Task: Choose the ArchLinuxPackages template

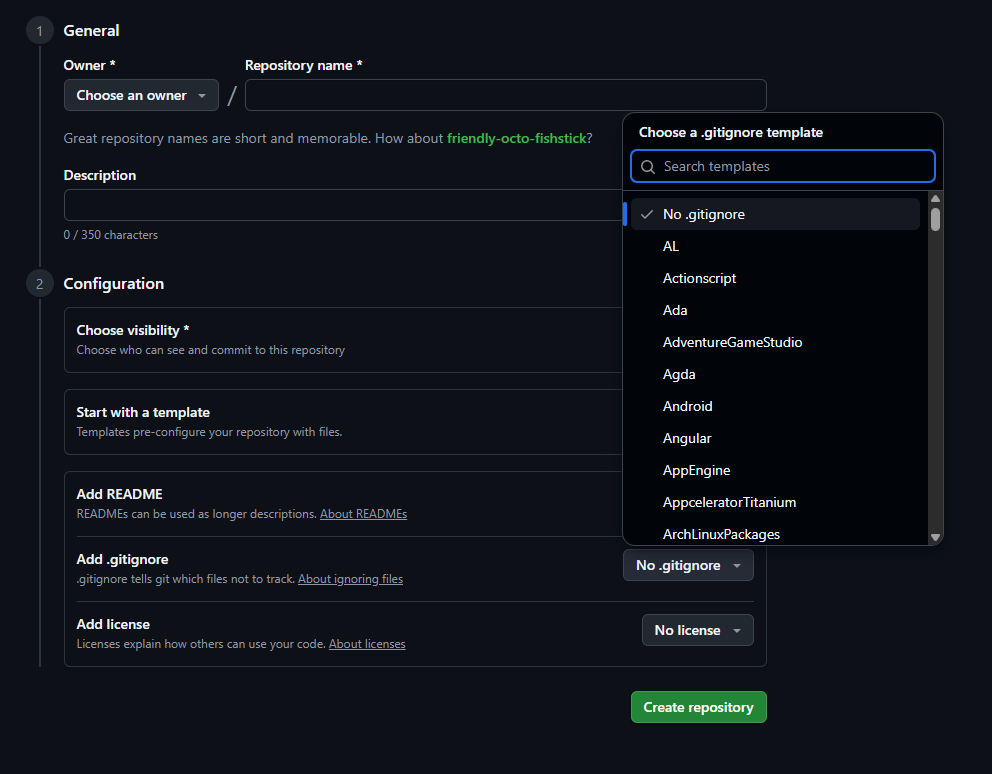Action: point(775,534)
